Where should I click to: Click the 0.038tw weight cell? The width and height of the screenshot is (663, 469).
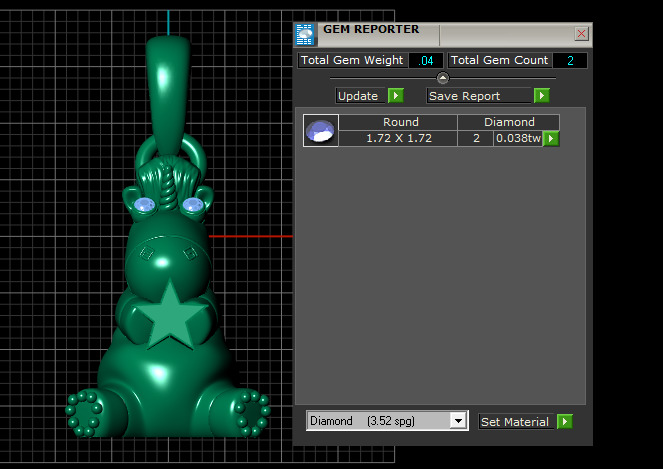tap(518, 138)
